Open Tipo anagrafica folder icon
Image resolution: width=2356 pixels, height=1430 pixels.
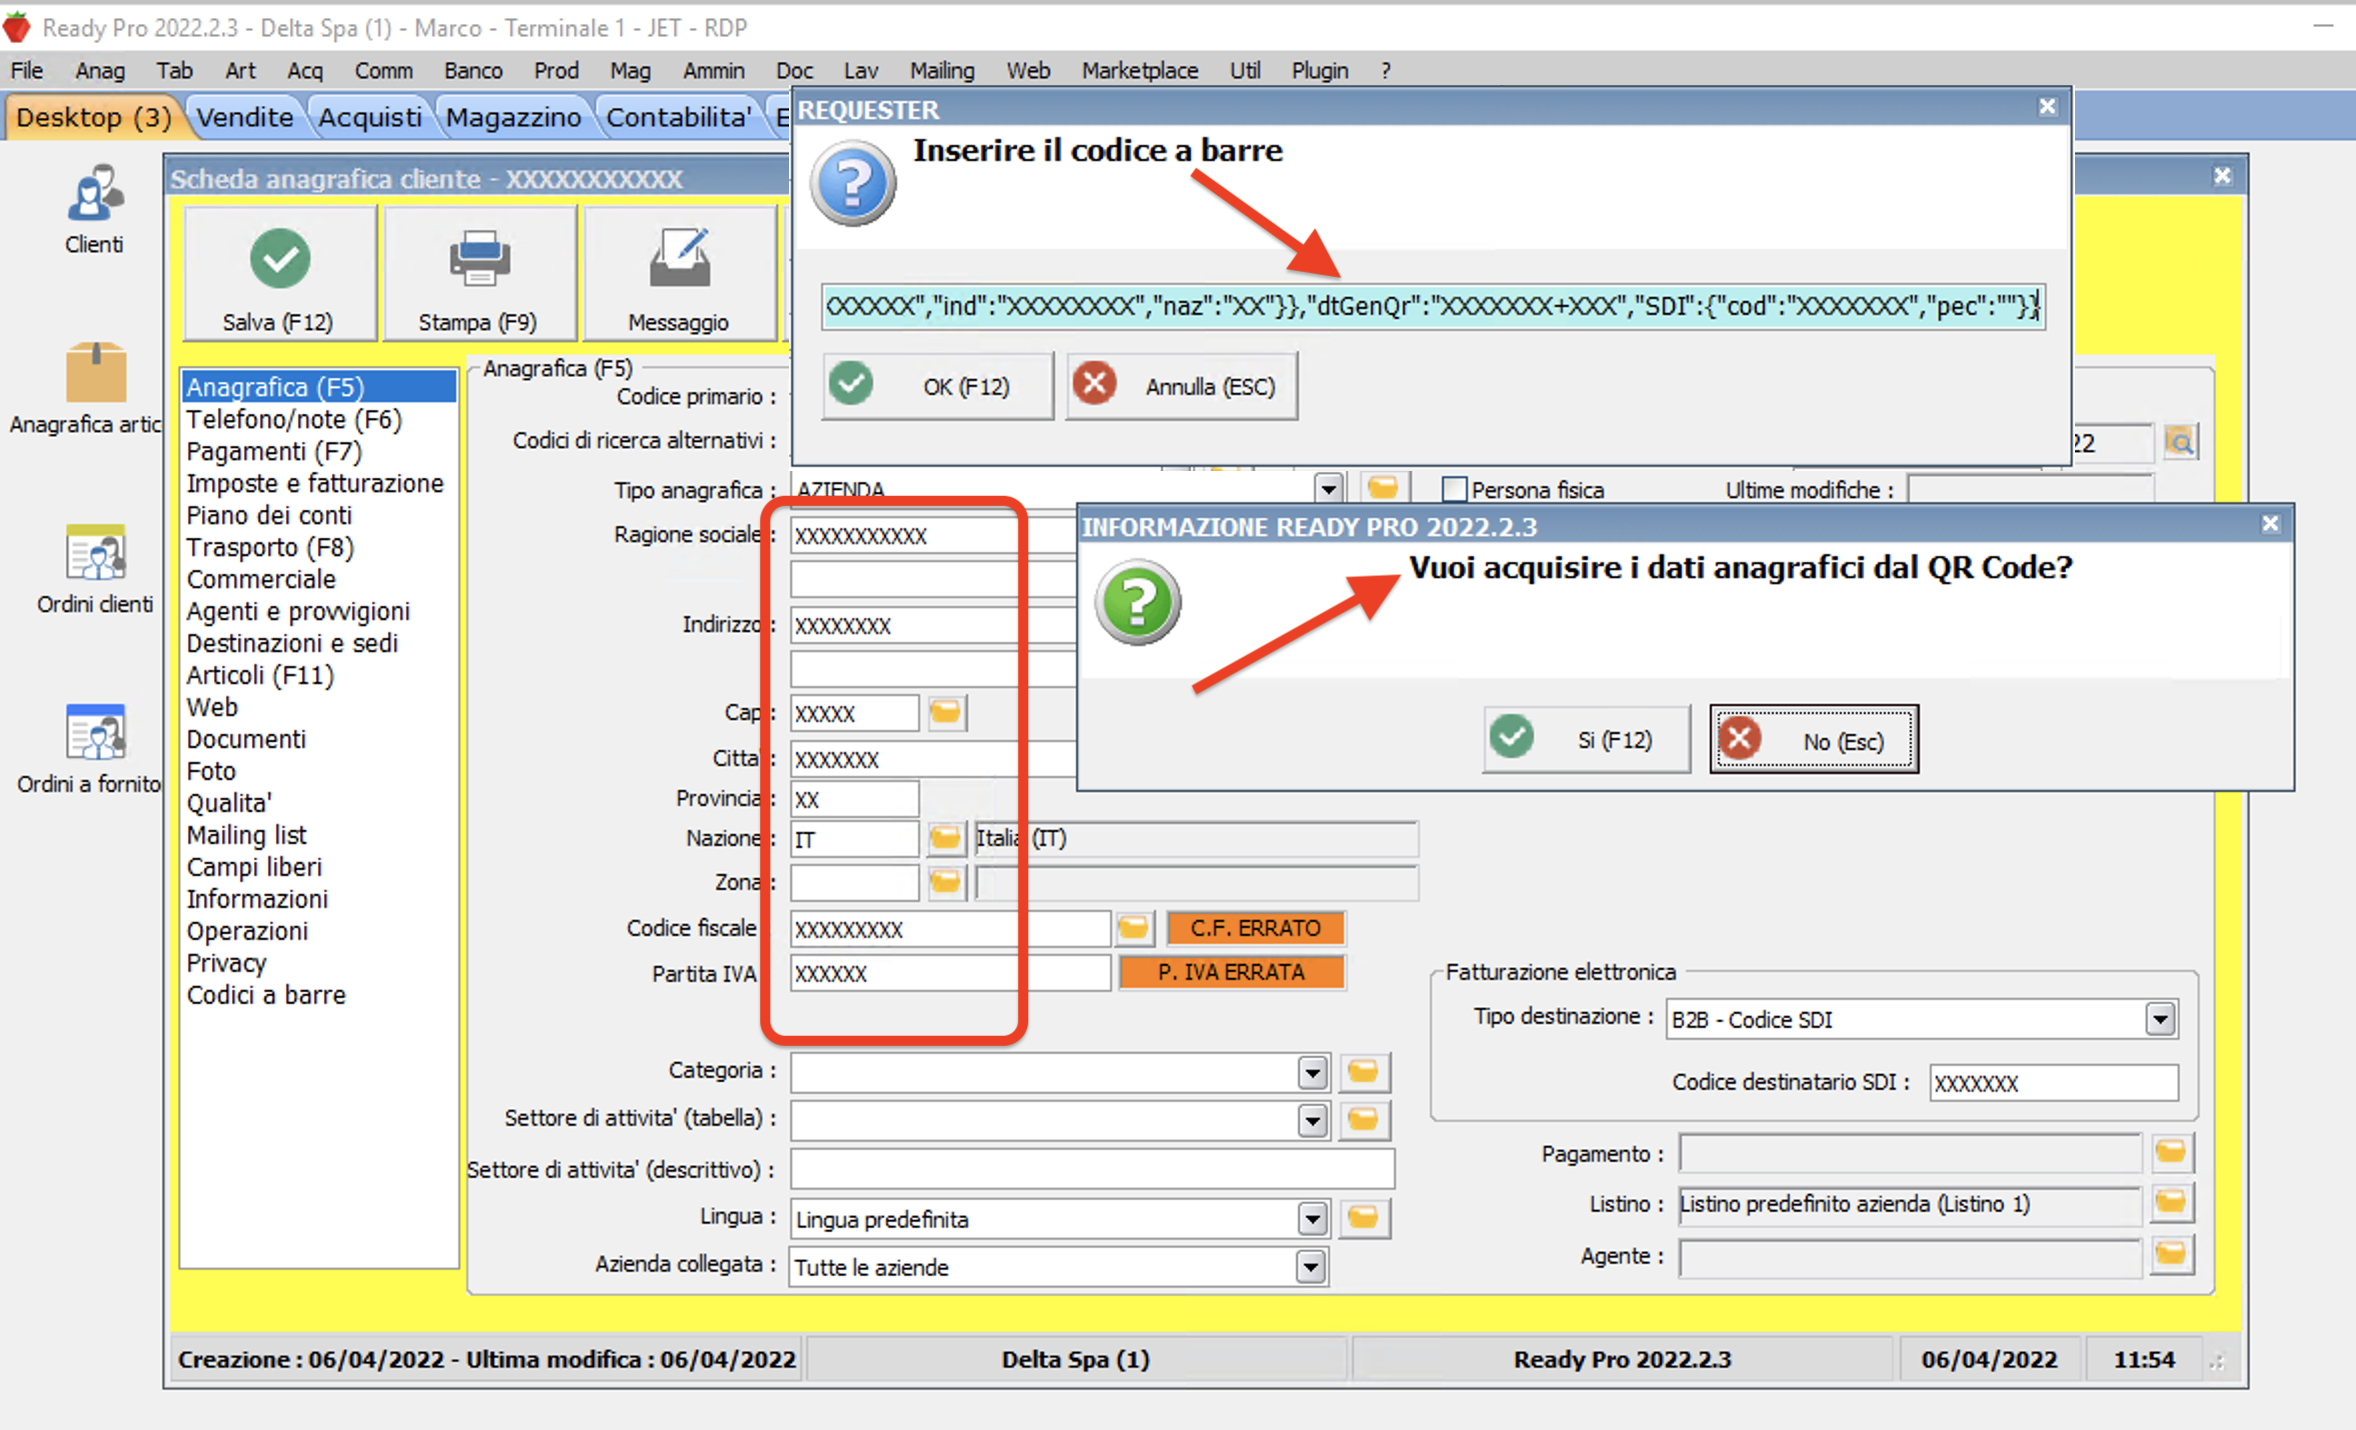click(x=1384, y=488)
